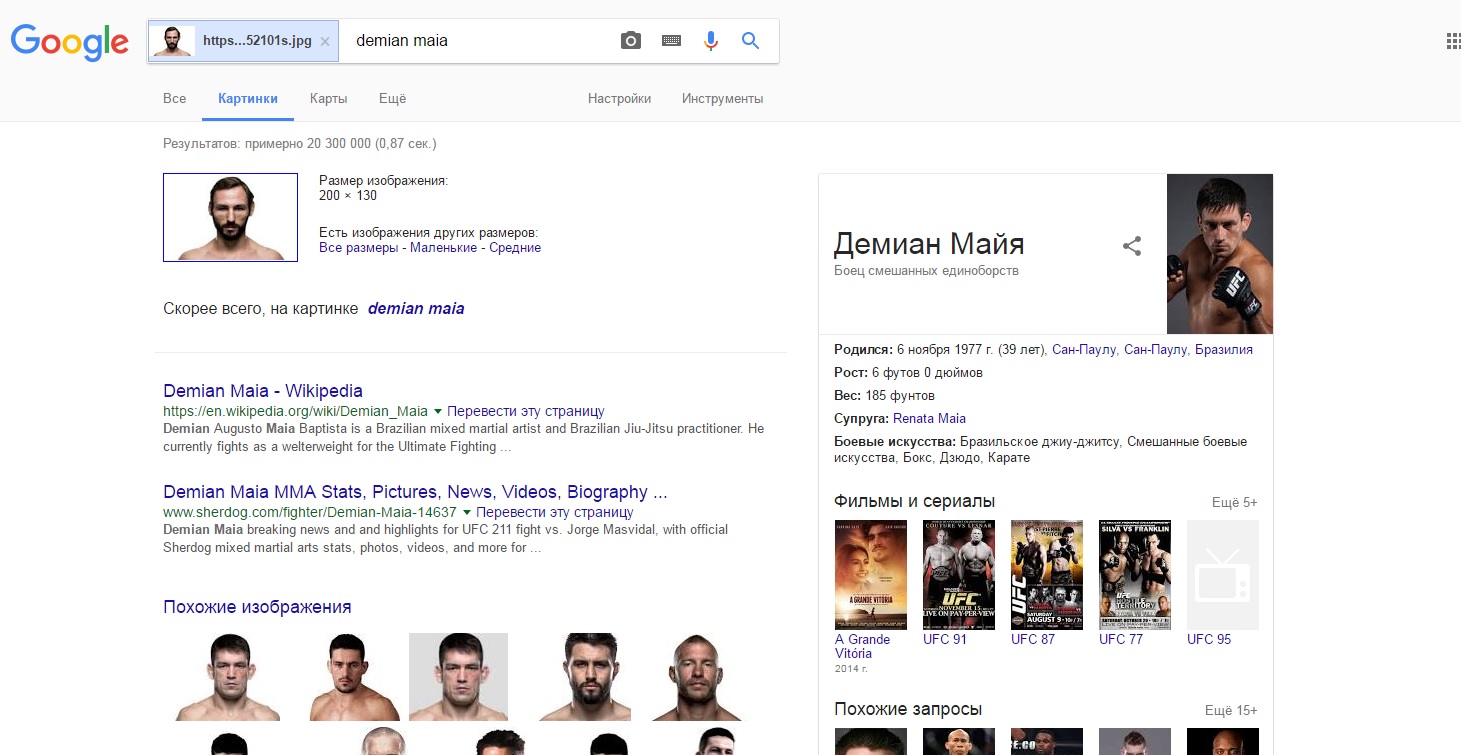Expand Sherdog result URL dropdown arrow

coord(466,512)
